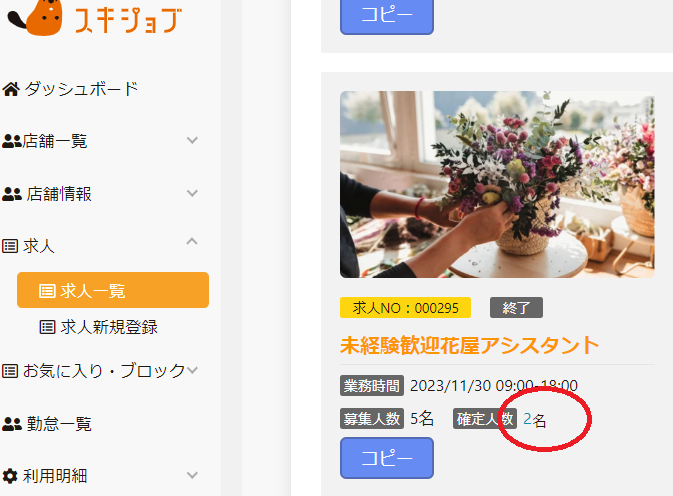
Task: Expand the 店舗一覧 chevron
Action: point(192,140)
